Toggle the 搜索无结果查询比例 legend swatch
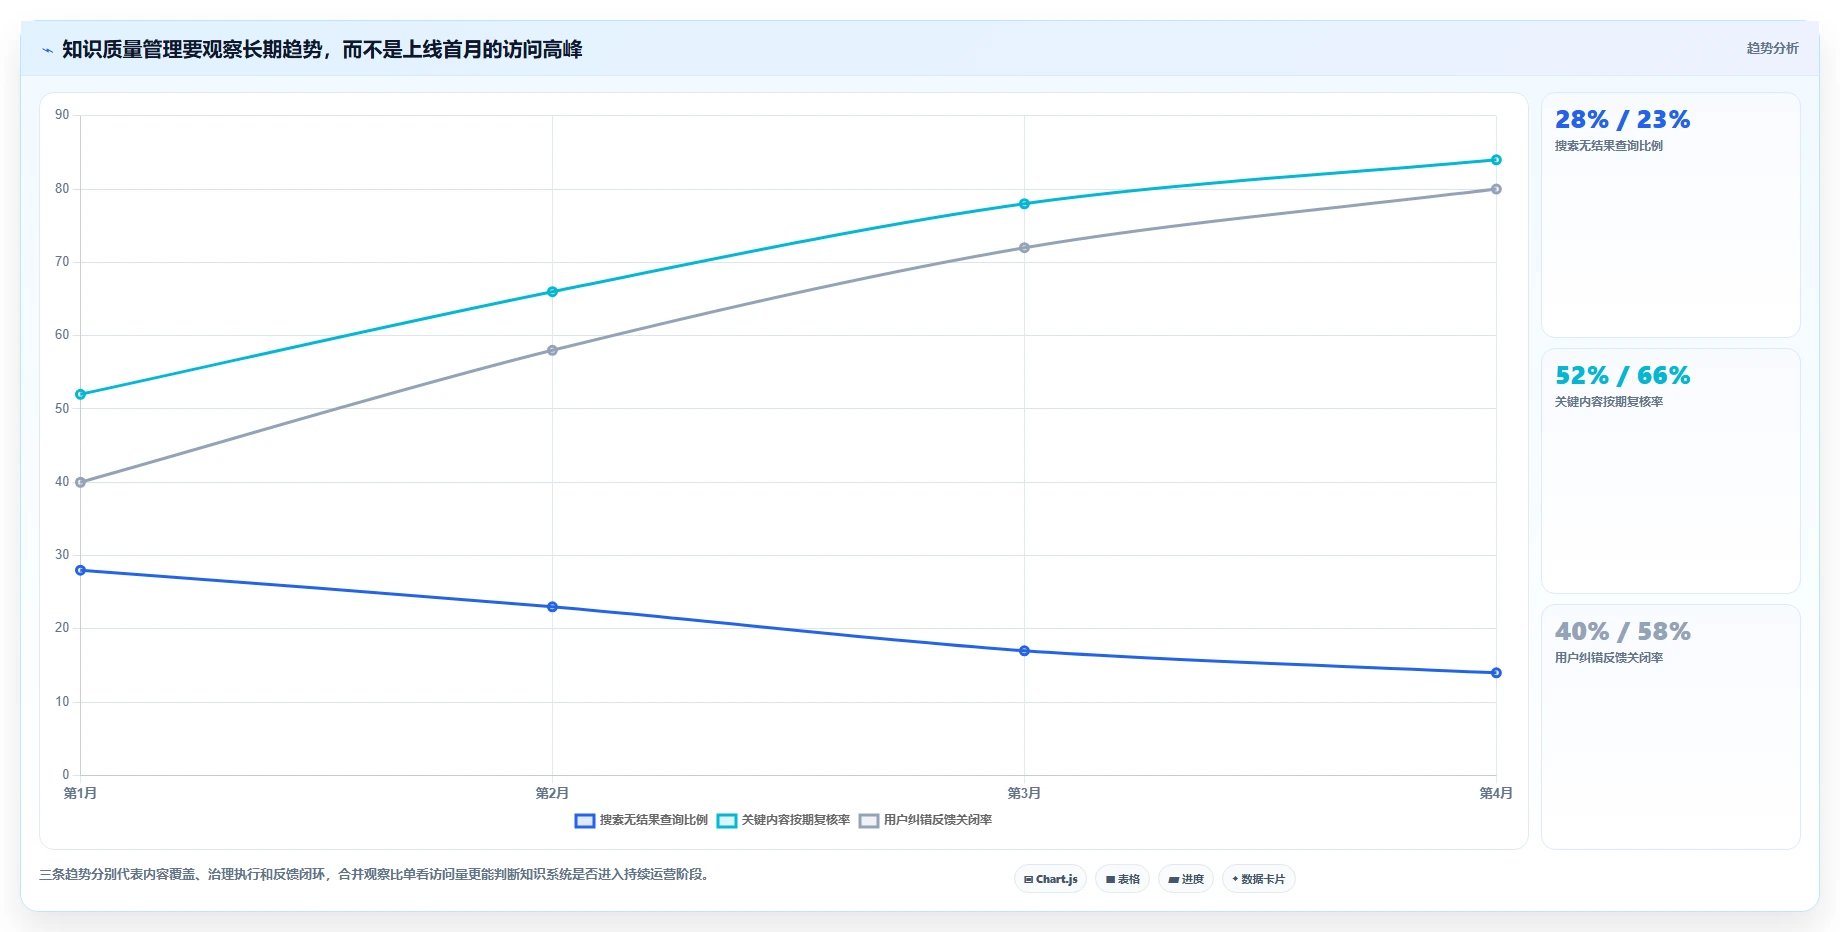1840x932 pixels. pyautogui.click(x=585, y=821)
